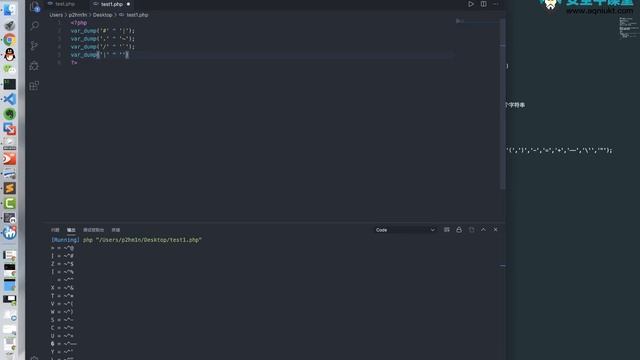Image resolution: width=640 pixels, height=360 pixels.
Task: Switch to the Debug Console panel tab
Action: (x=93, y=230)
